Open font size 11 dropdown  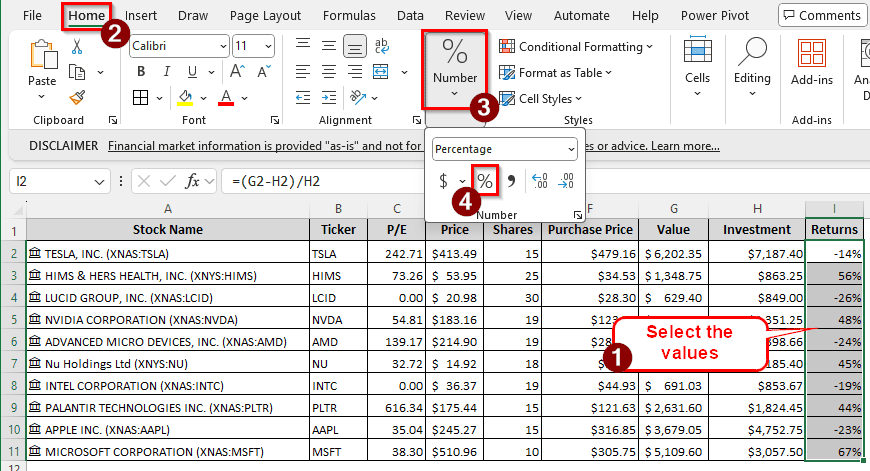coord(269,46)
